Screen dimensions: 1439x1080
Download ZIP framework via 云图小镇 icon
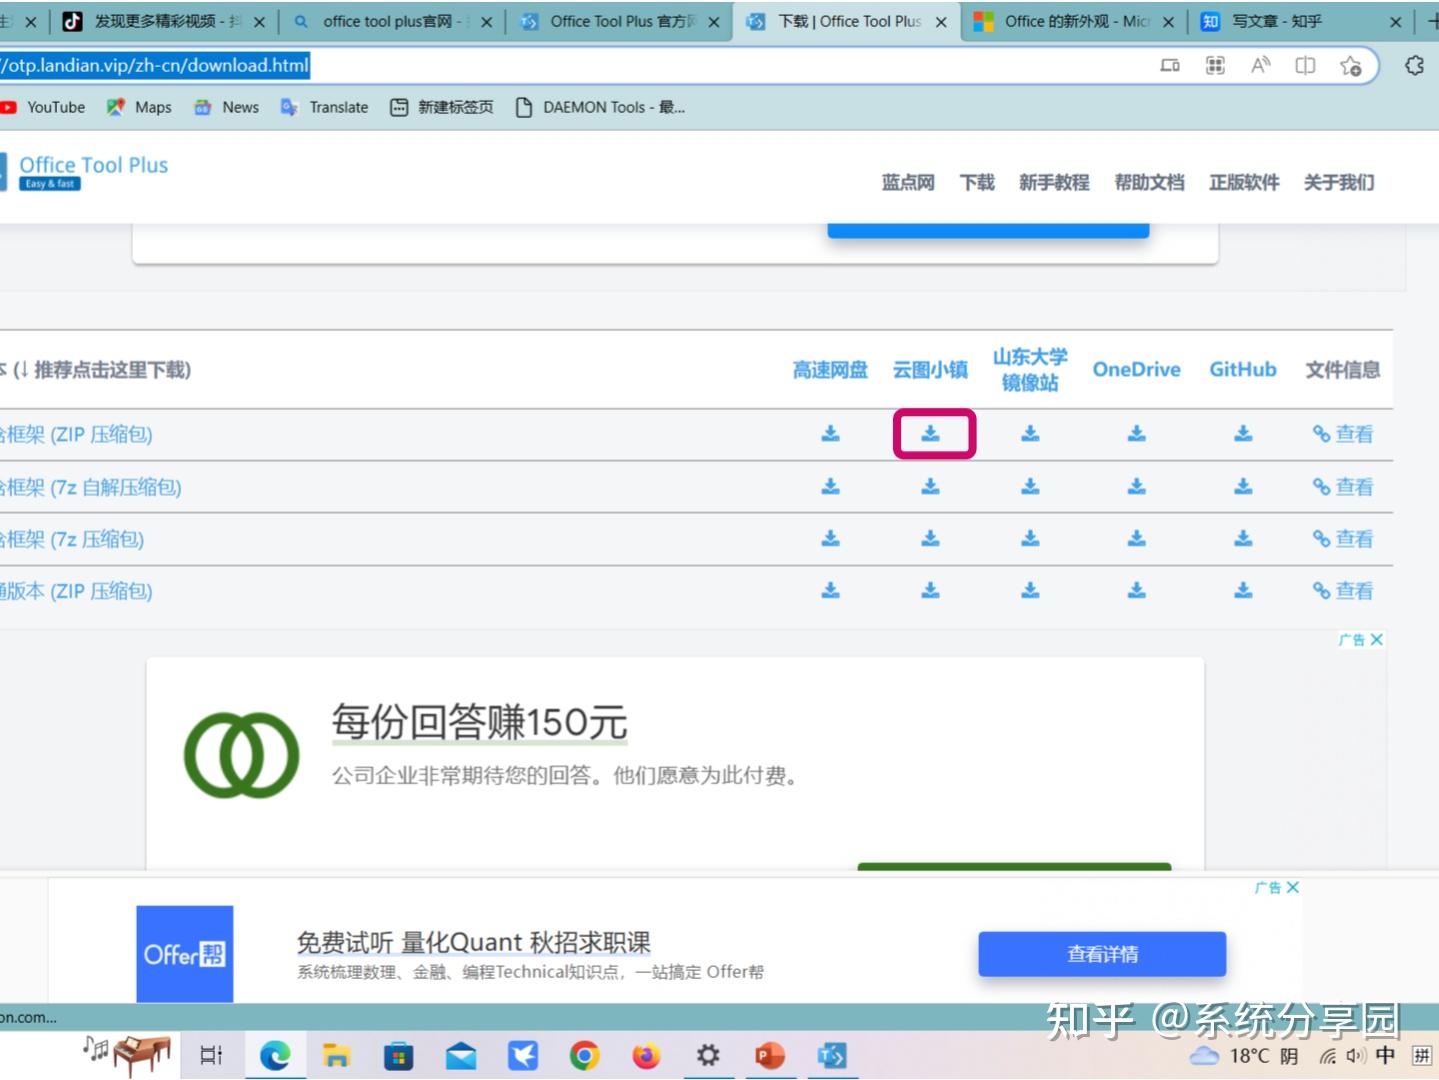coord(930,433)
